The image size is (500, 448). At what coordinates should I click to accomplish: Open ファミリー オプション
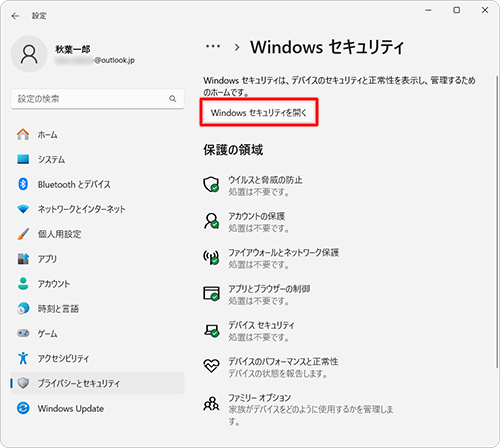(259, 398)
